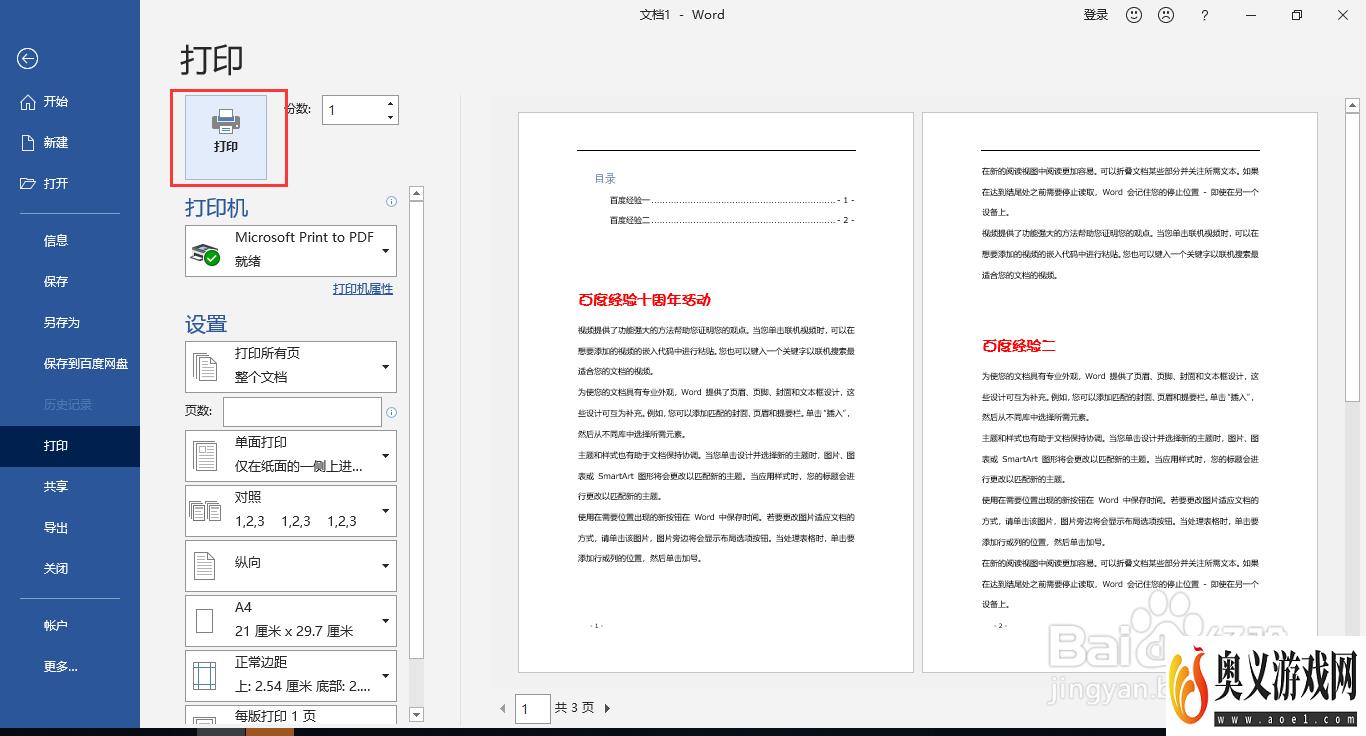Click the first preview page thumbnail
The height and width of the screenshot is (736, 1366).
(716, 392)
